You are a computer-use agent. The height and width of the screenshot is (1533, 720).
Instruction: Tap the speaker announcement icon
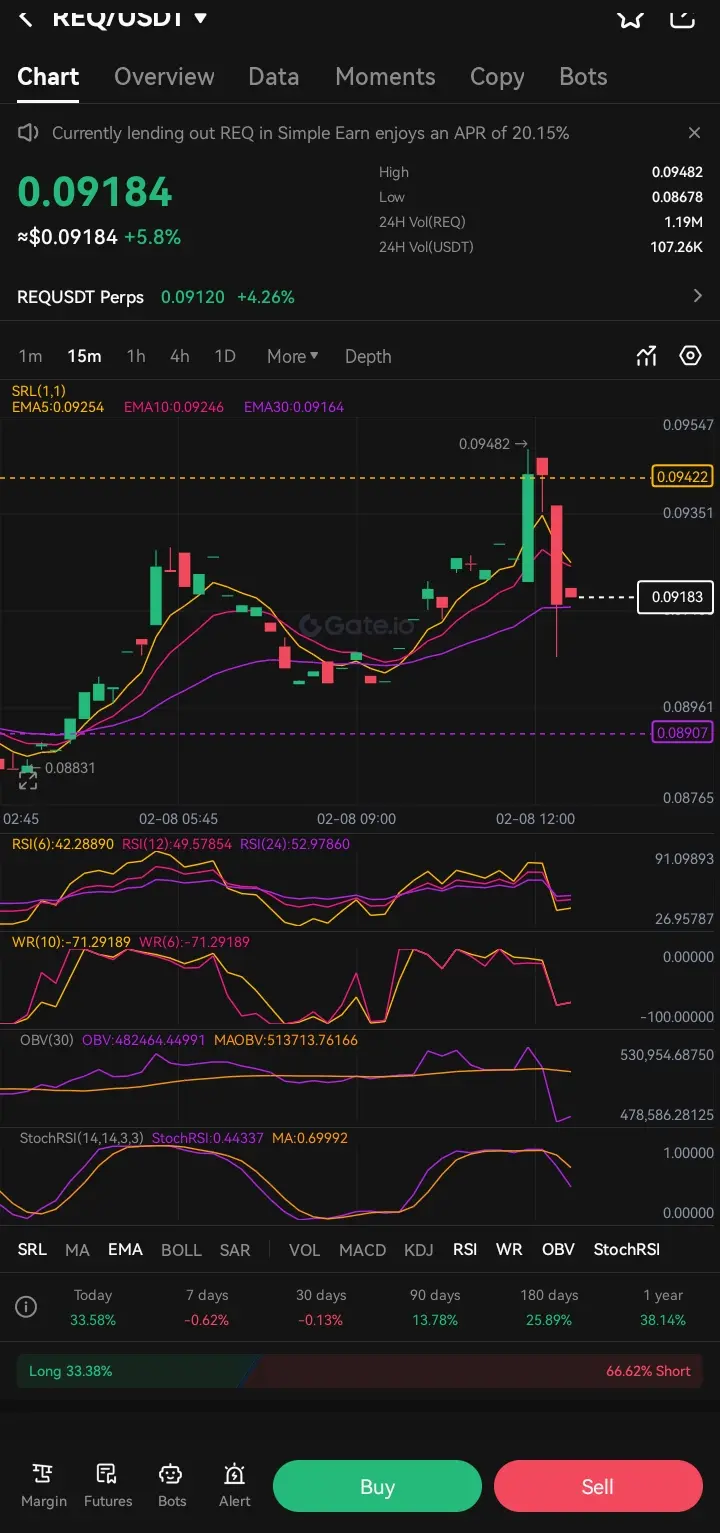coord(29,133)
